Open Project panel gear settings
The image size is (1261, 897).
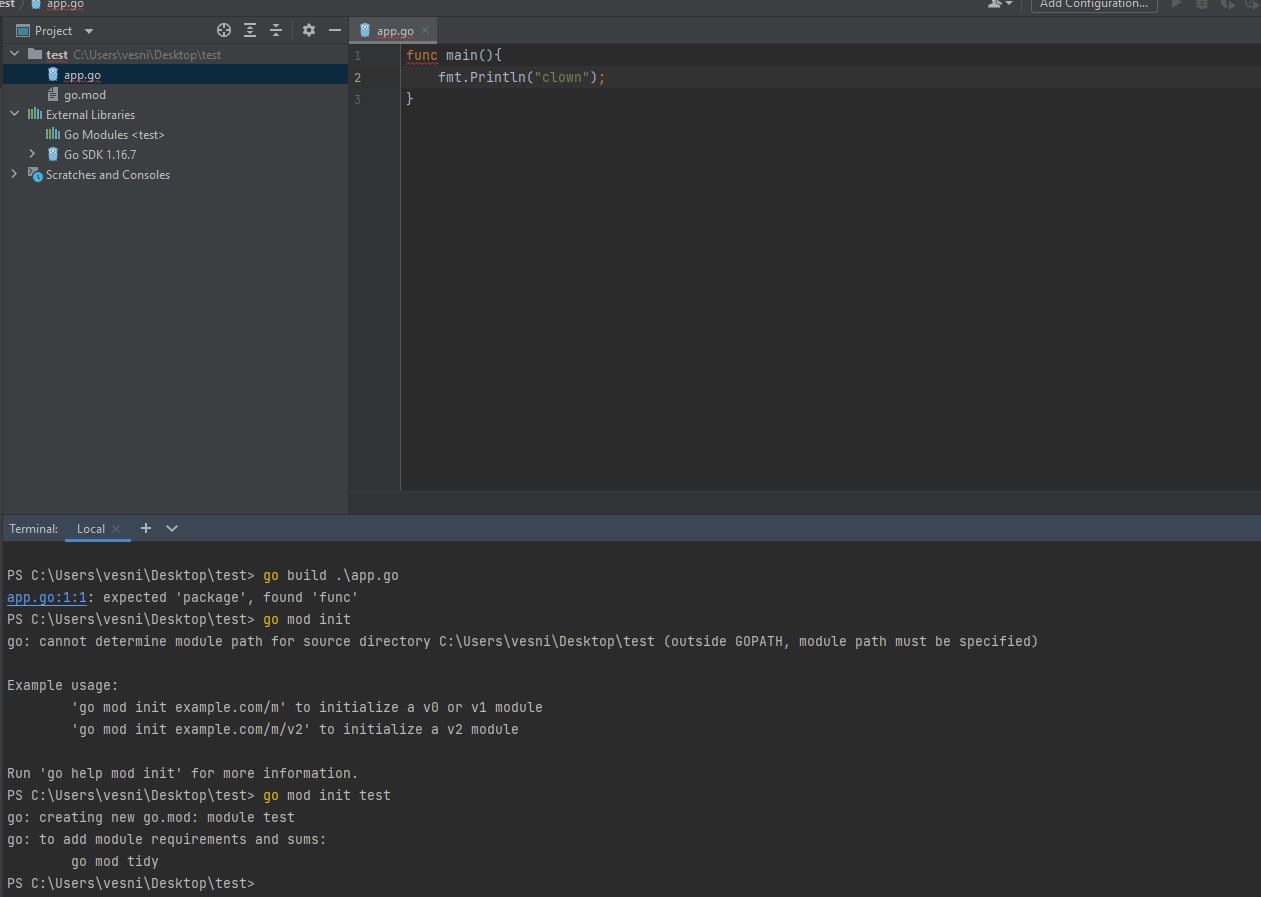(x=309, y=30)
